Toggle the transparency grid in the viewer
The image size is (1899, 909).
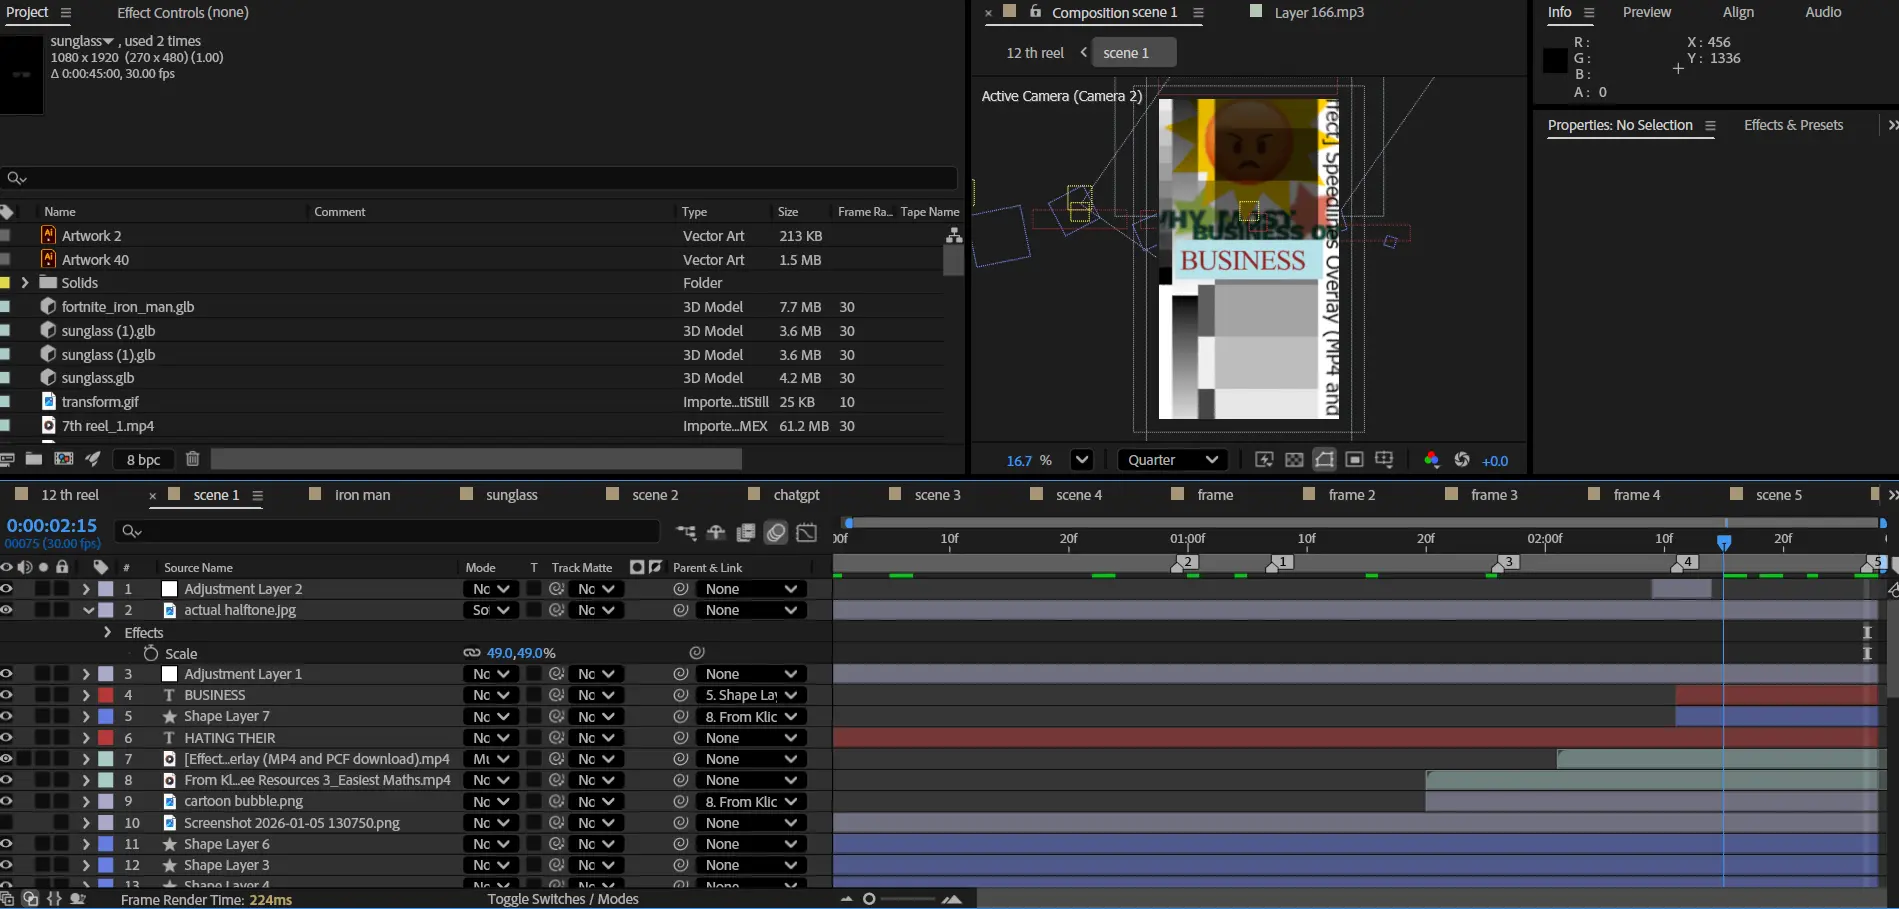click(x=1294, y=460)
